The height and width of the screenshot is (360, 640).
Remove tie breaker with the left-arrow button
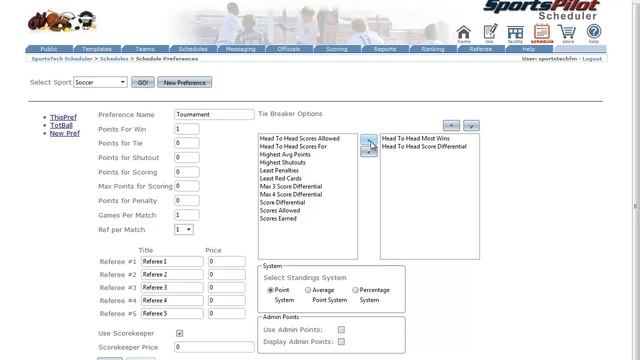tap(369, 152)
